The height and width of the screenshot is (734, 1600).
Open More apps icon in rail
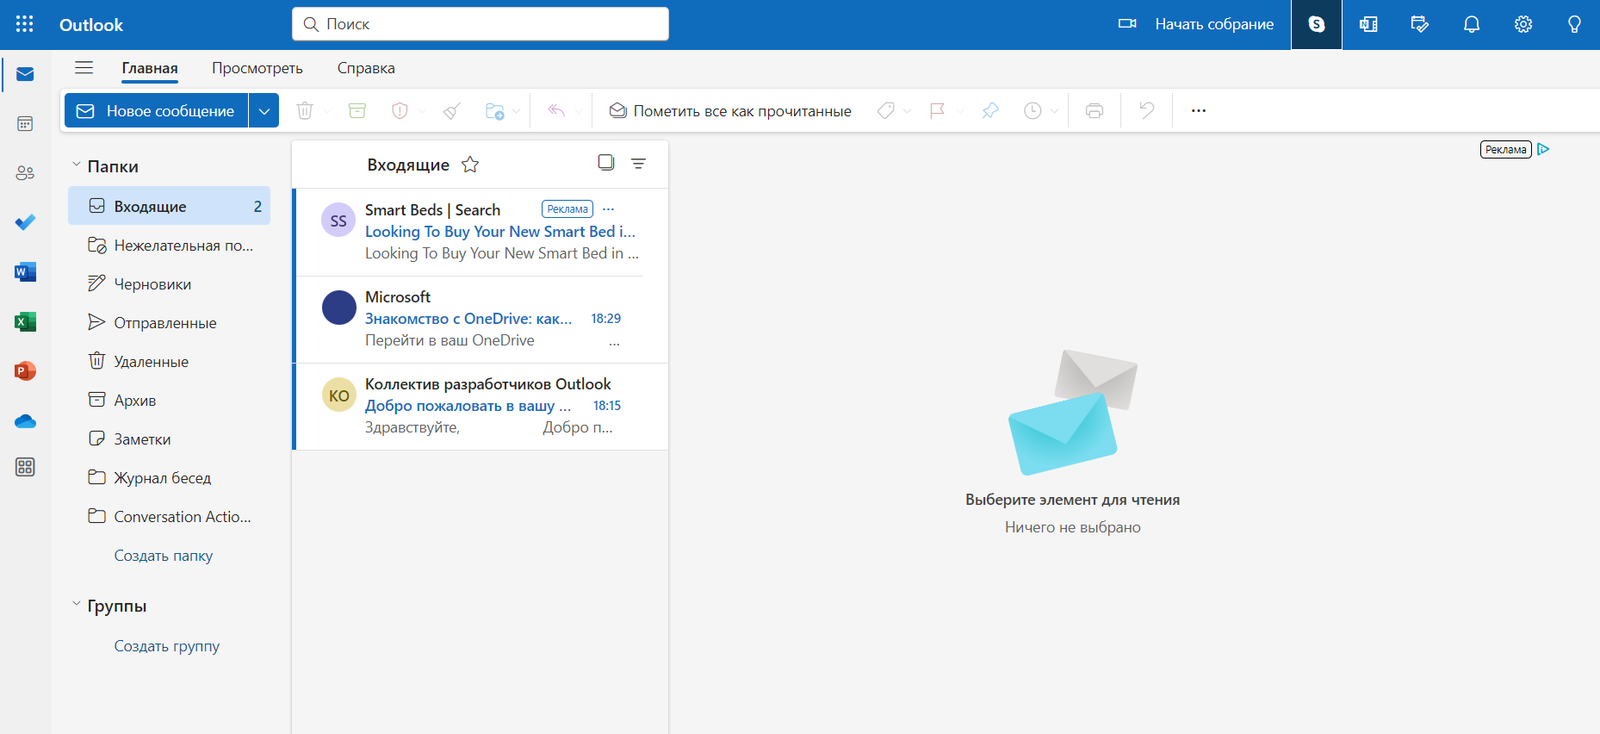25,467
